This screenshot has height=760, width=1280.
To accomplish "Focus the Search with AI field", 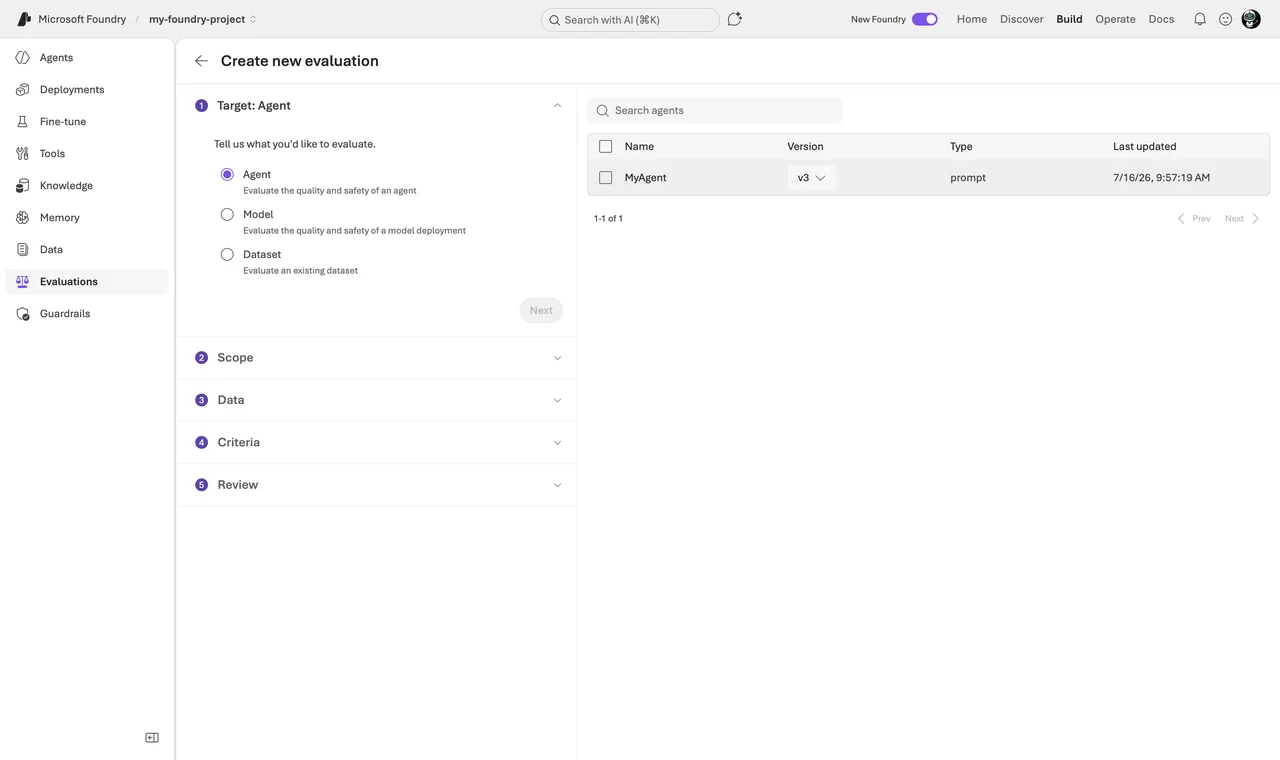I will click(630, 19).
